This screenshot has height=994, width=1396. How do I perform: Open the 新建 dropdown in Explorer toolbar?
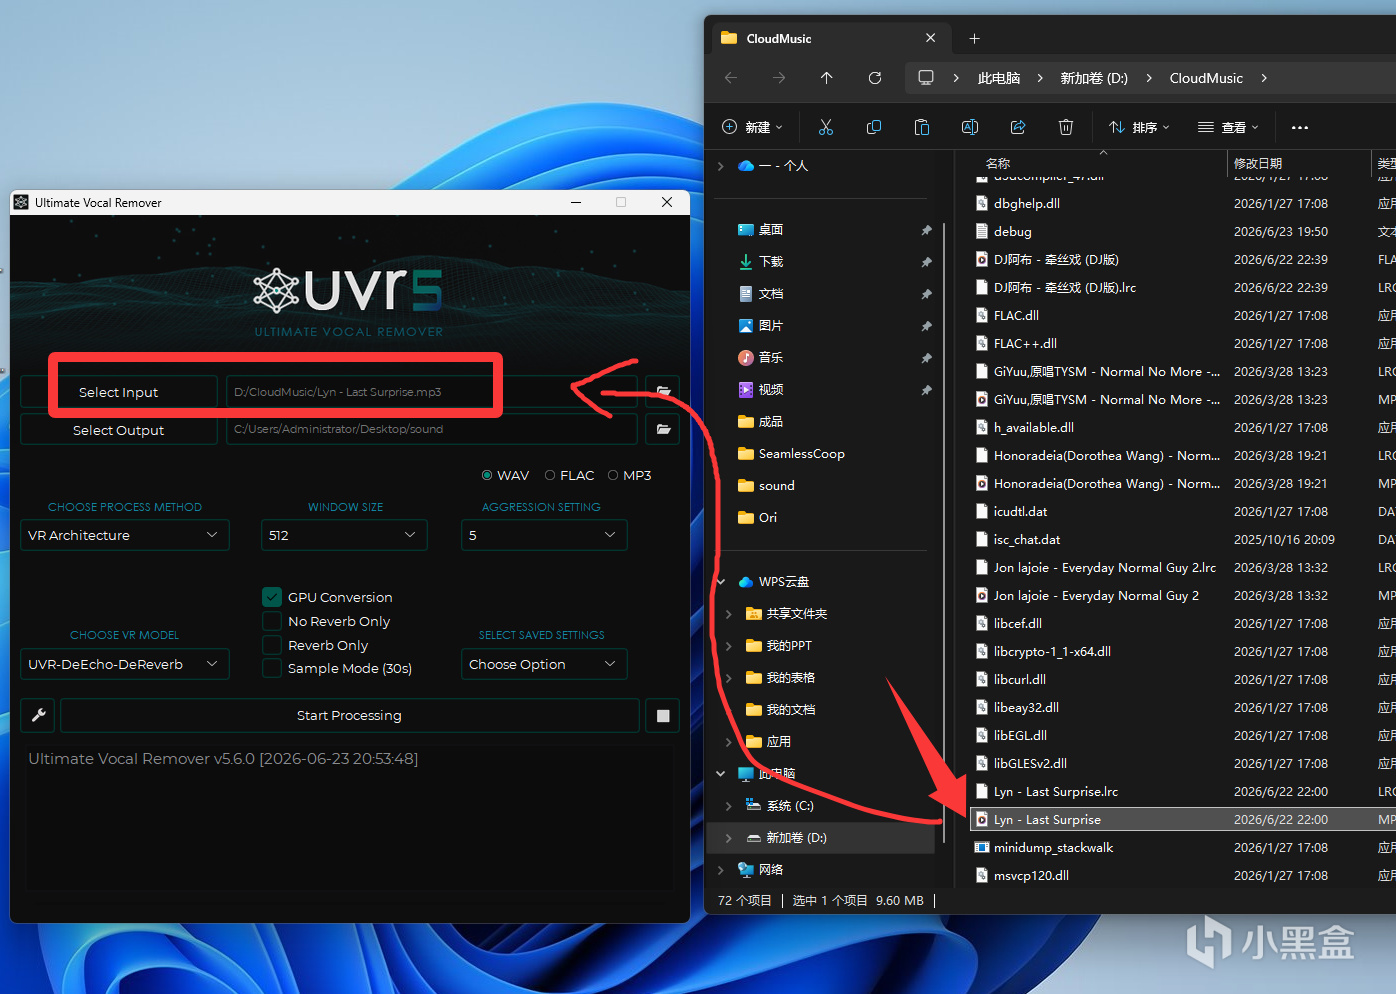pos(752,127)
